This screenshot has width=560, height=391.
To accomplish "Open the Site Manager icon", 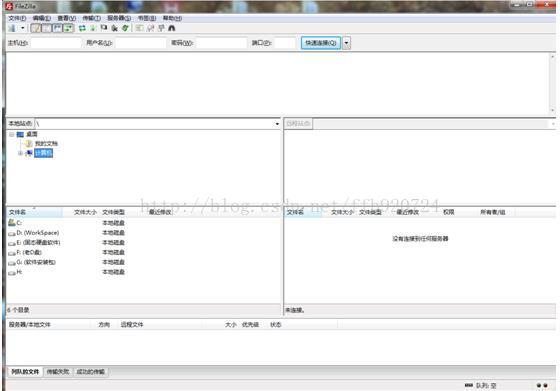I will tap(12, 28).
